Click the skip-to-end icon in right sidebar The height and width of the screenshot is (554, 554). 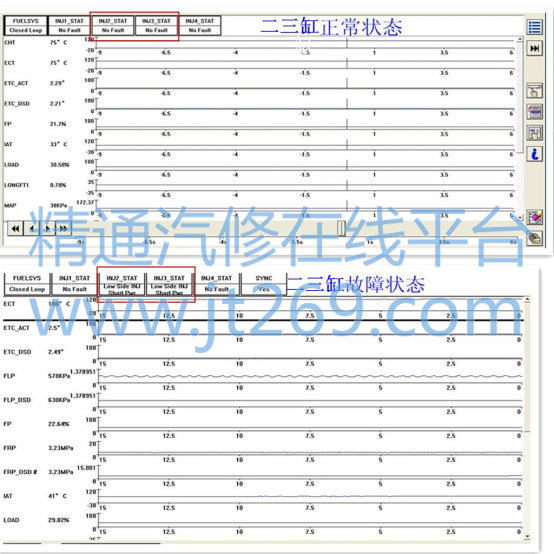click(x=534, y=48)
